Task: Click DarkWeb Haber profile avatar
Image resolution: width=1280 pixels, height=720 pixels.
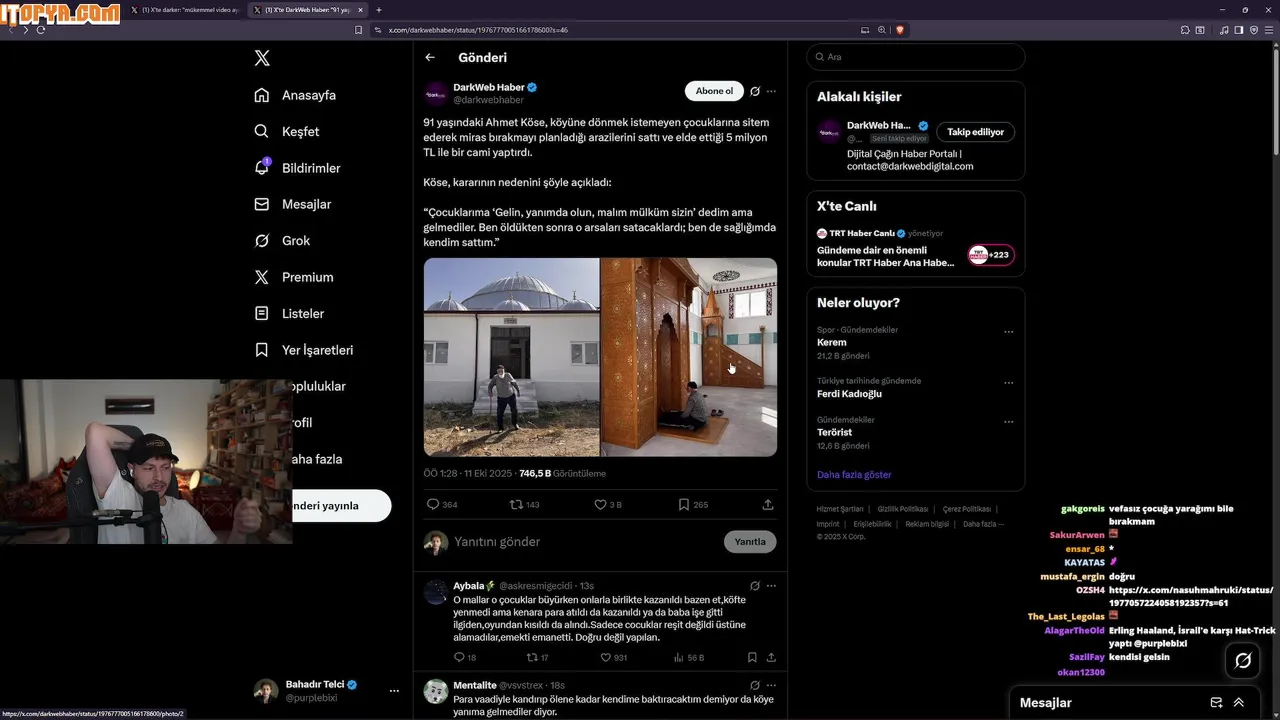Action: point(436,94)
